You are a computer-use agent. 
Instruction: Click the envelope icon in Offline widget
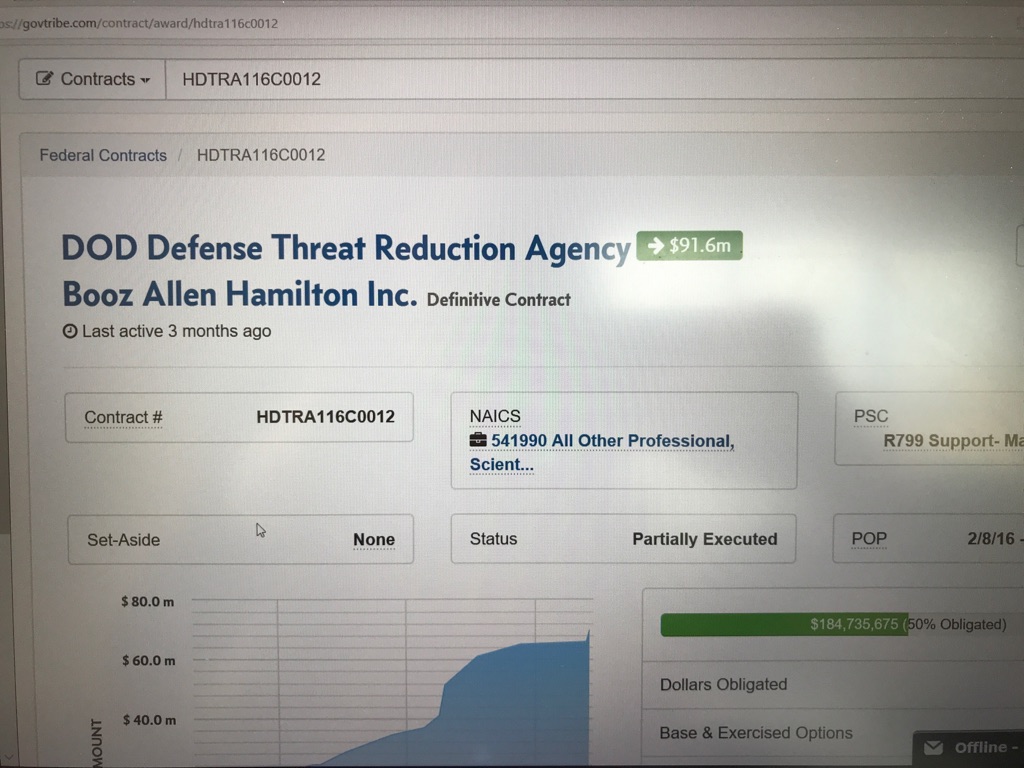[933, 748]
